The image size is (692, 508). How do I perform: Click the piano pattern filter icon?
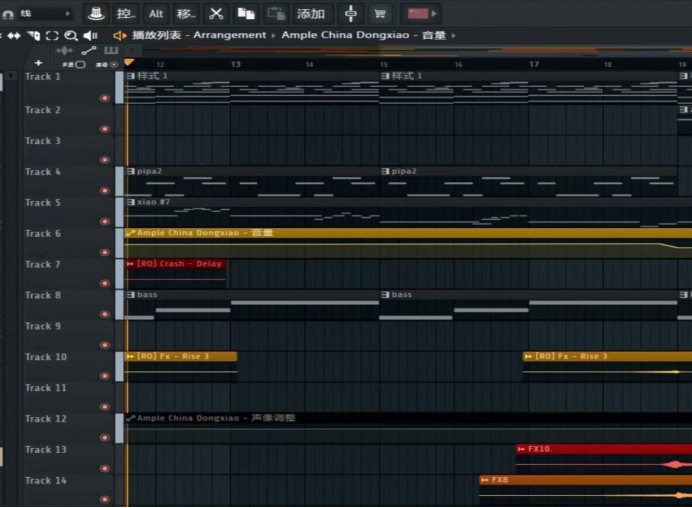click(111, 50)
